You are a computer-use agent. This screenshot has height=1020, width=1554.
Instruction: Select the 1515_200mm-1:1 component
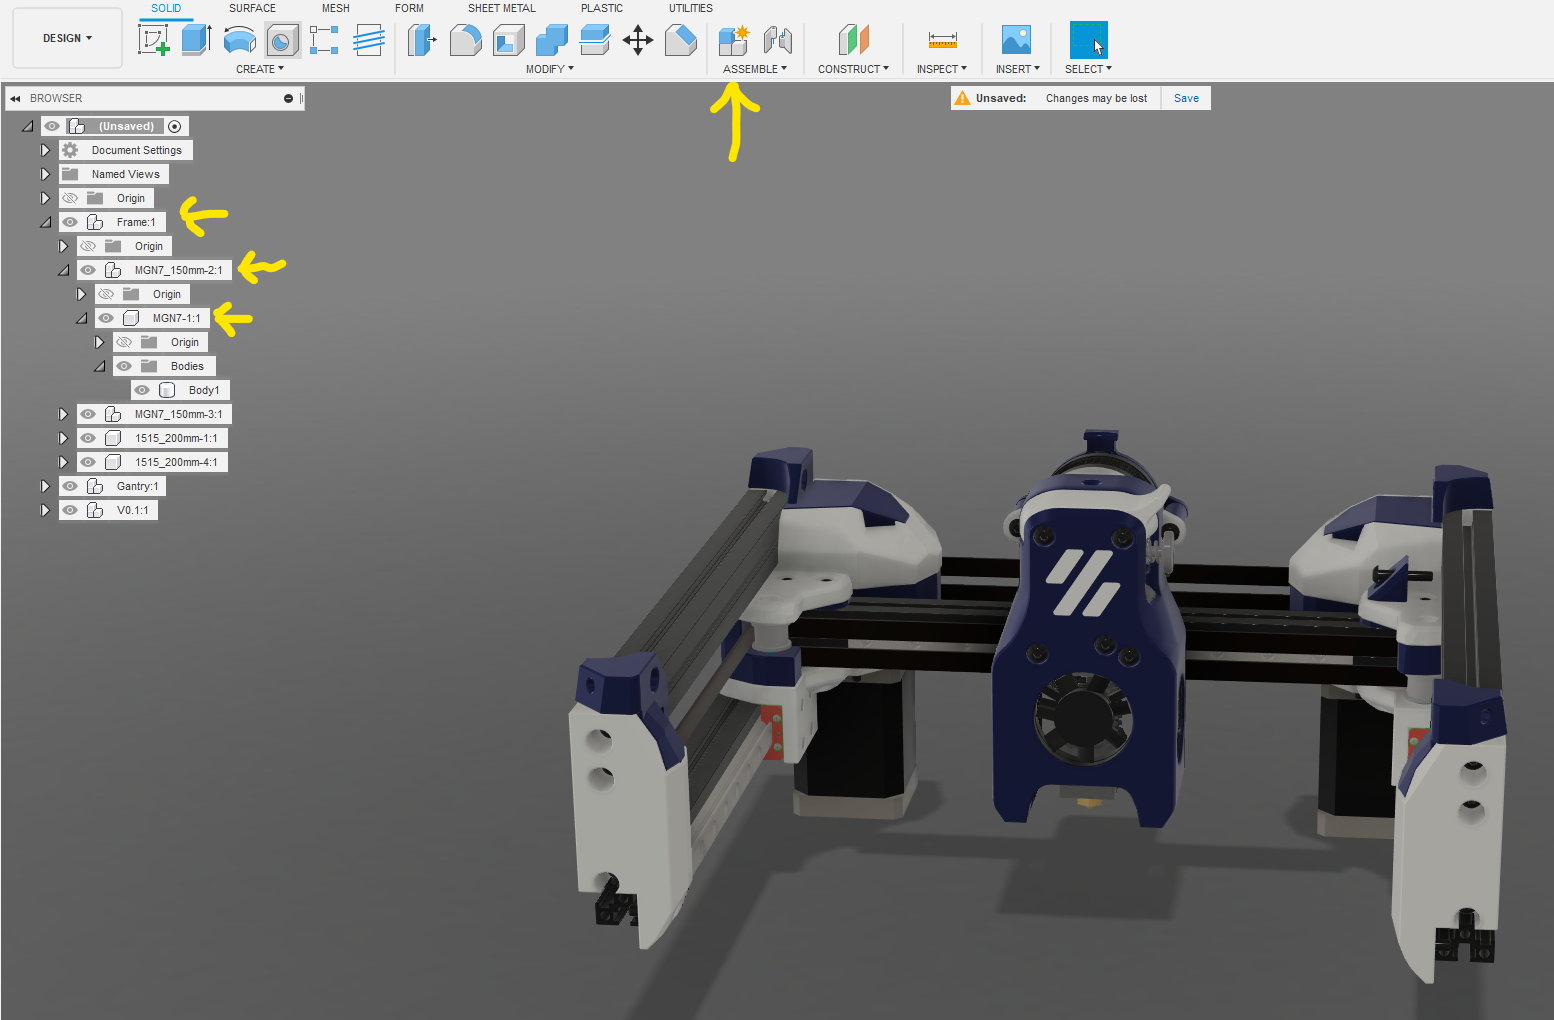pos(176,438)
